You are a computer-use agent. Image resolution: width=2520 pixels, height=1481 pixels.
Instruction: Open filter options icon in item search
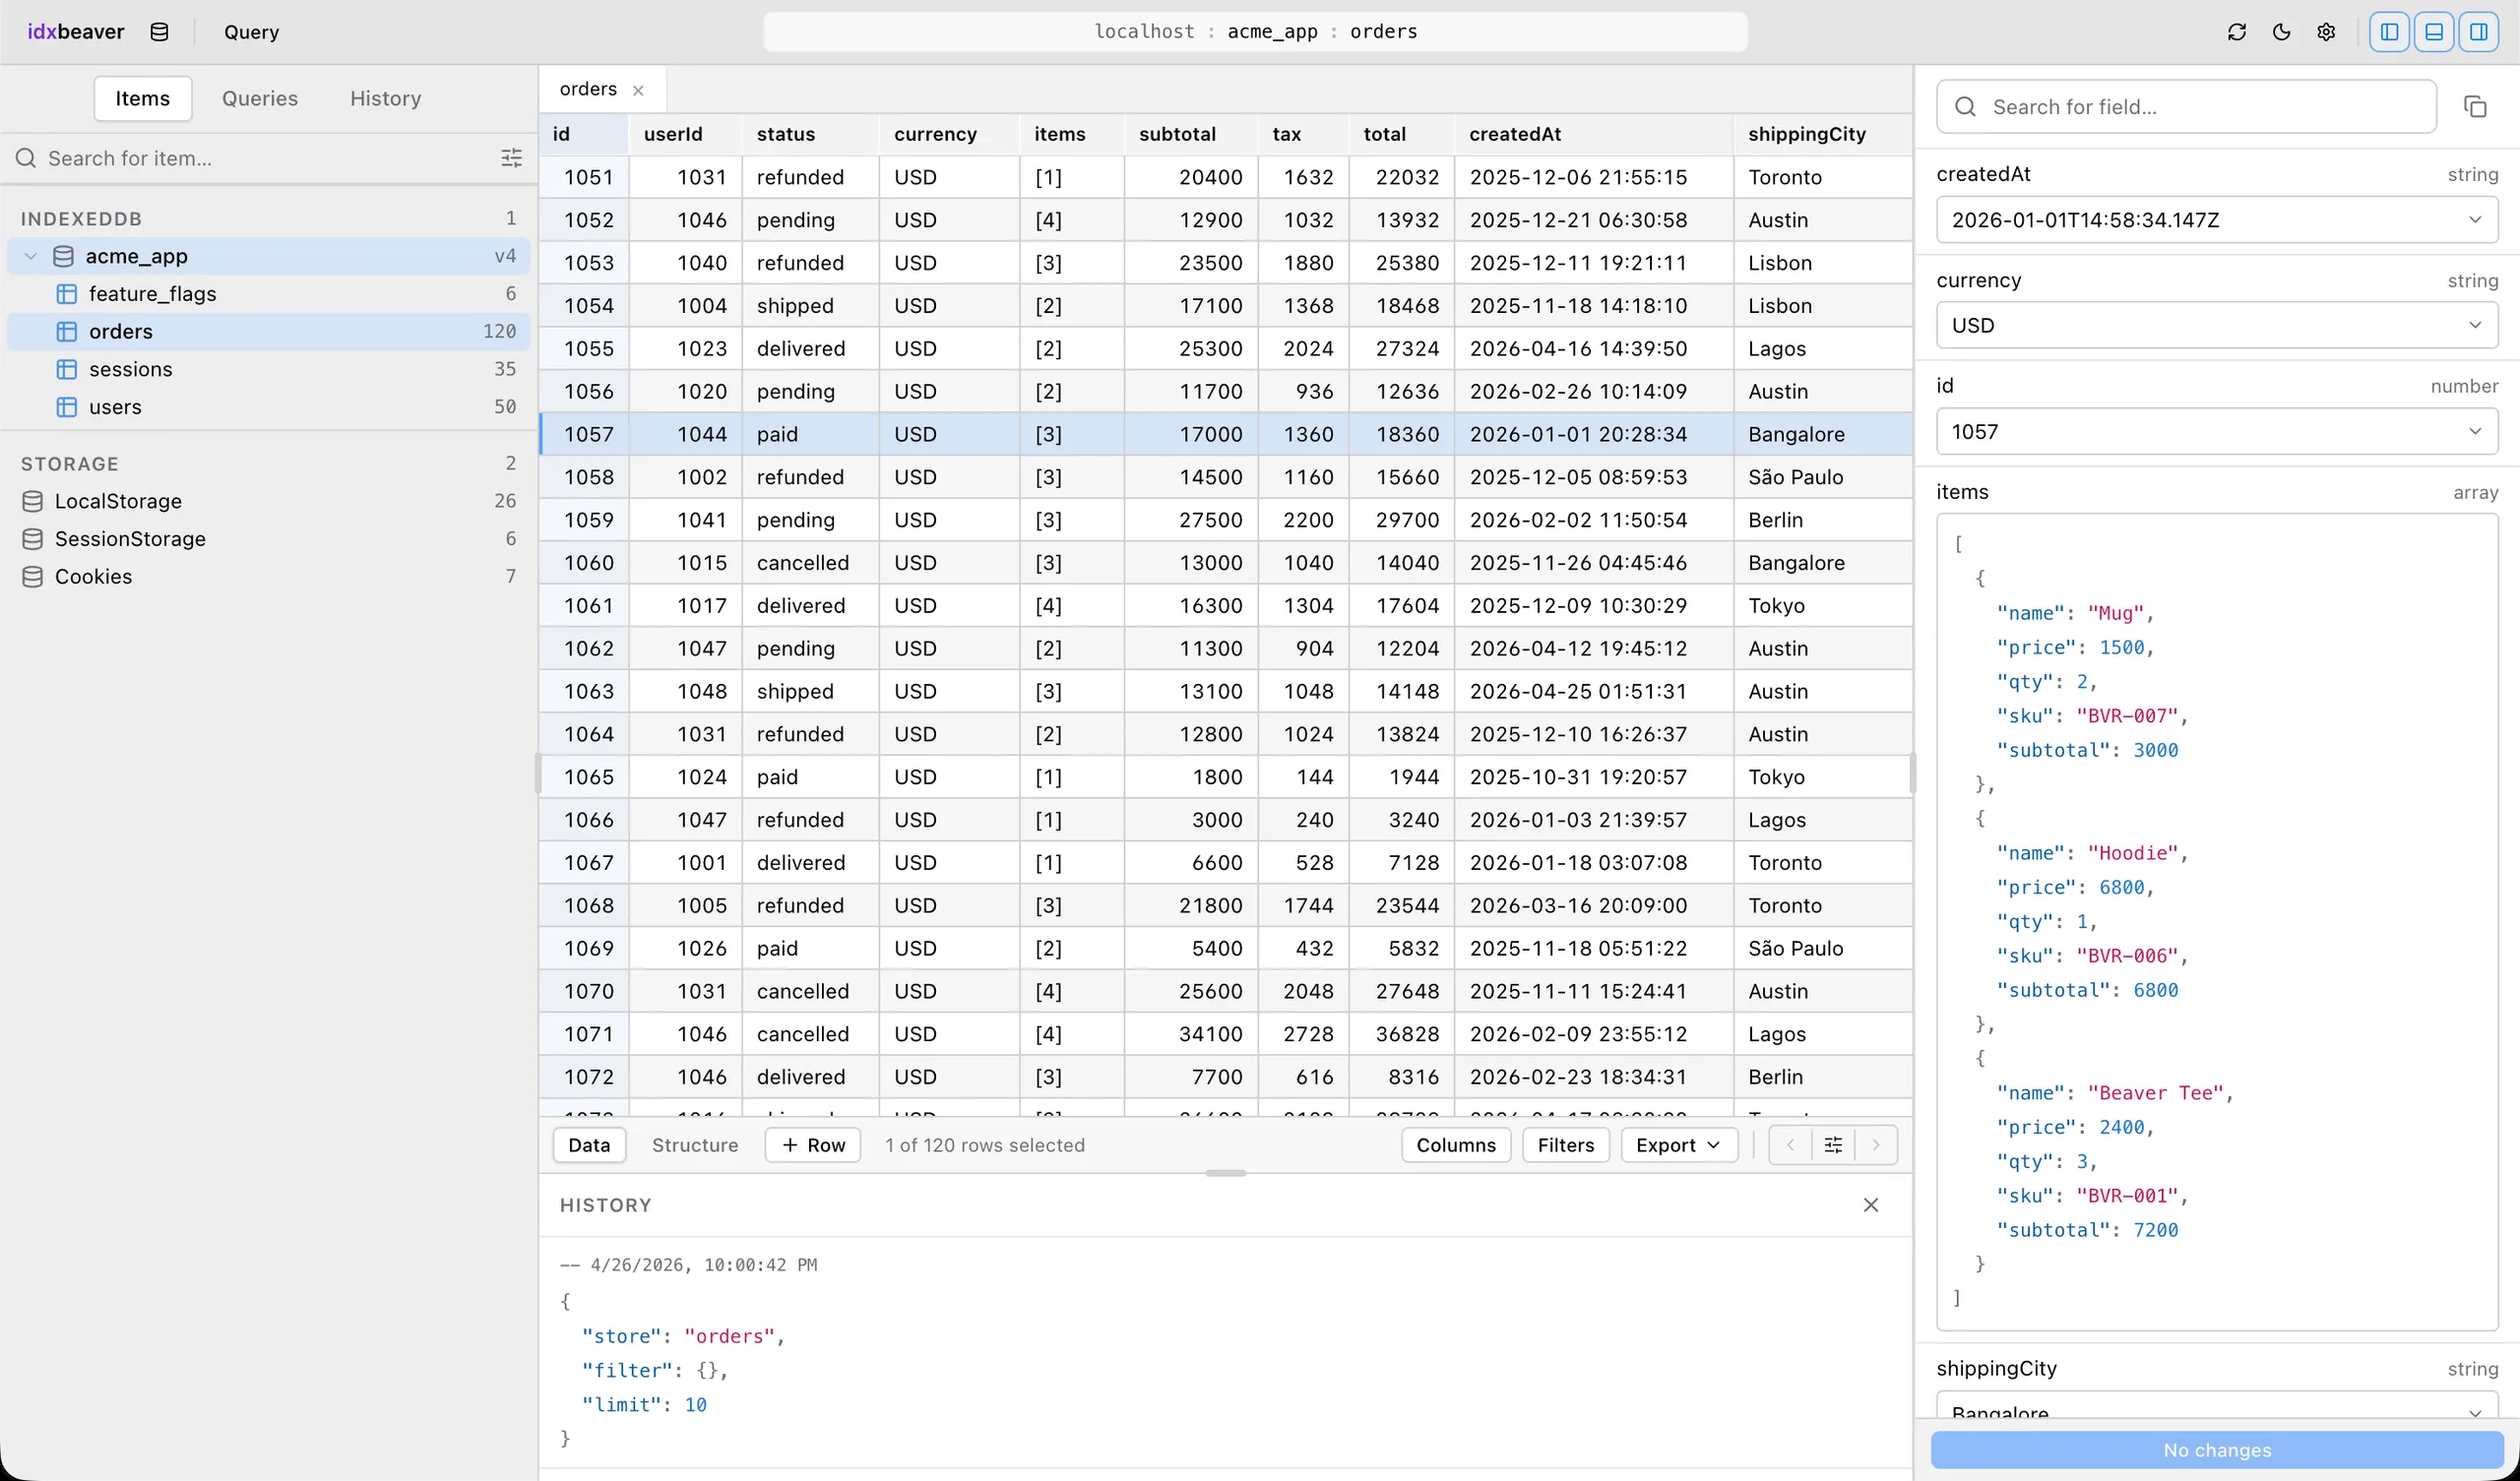[x=511, y=158]
